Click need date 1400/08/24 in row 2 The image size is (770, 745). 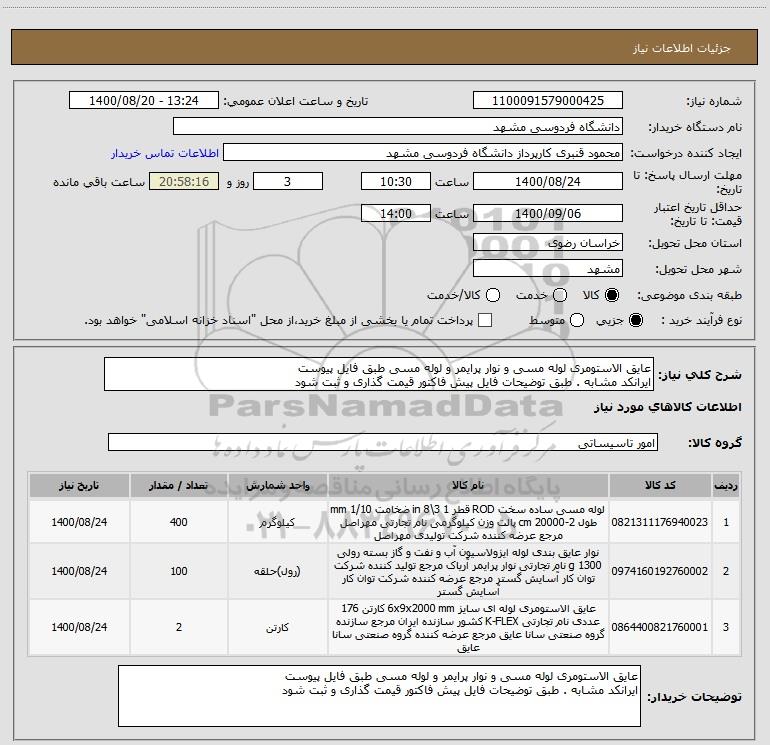(x=79, y=571)
